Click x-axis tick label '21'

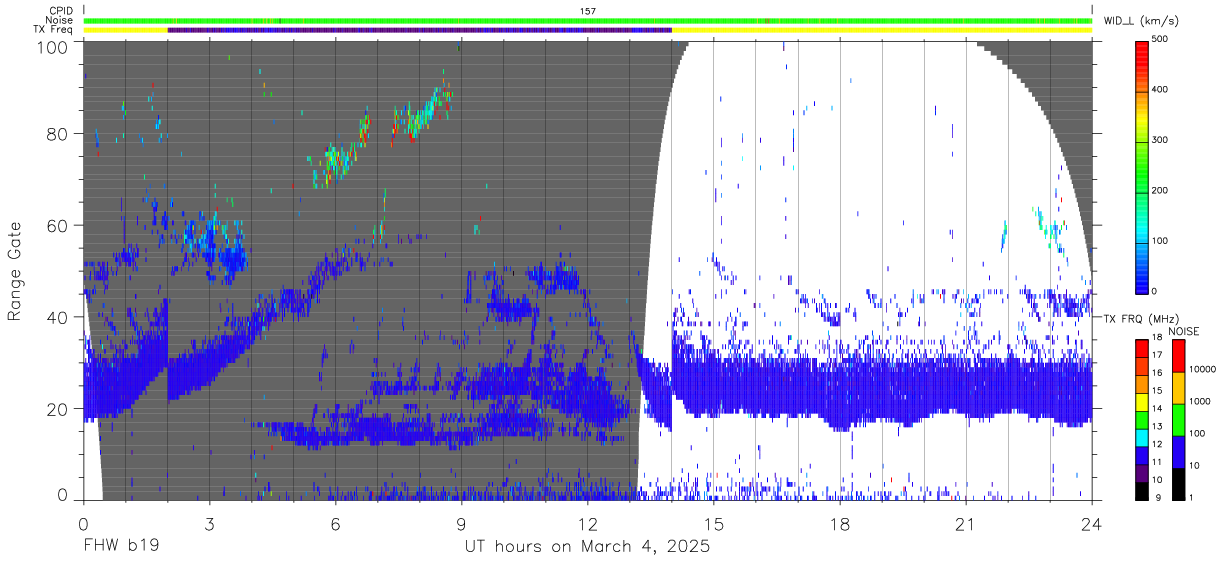(966, 525)
